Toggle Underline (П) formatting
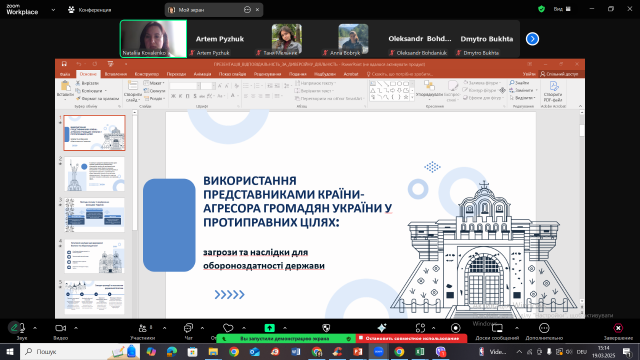The image size is (640, 360). 187,96
